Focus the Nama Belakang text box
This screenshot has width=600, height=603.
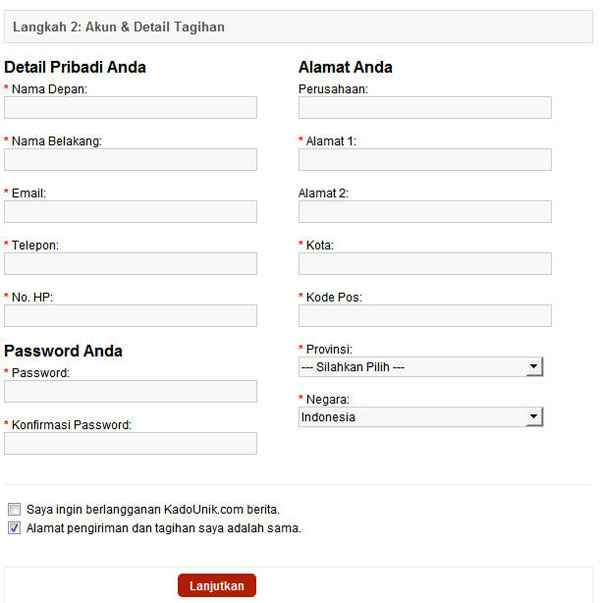point(130,160)
